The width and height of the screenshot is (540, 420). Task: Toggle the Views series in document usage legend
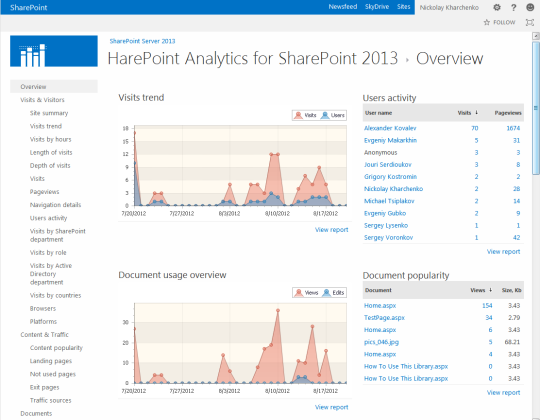click(306, 293)
